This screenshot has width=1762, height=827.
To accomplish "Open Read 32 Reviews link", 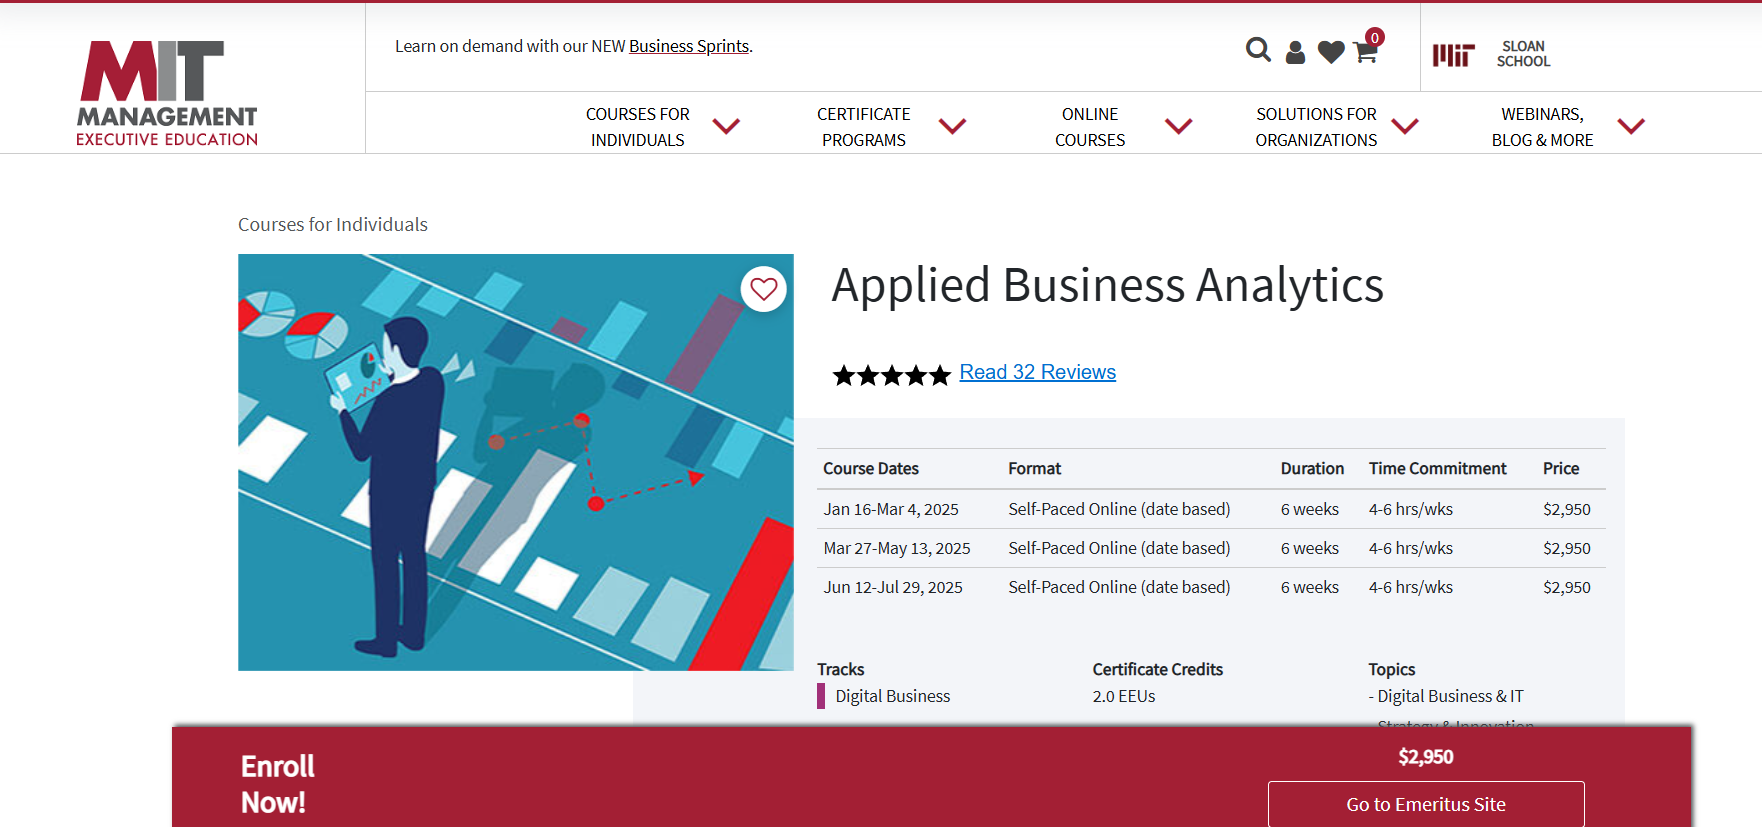I will coord(1037,372).
